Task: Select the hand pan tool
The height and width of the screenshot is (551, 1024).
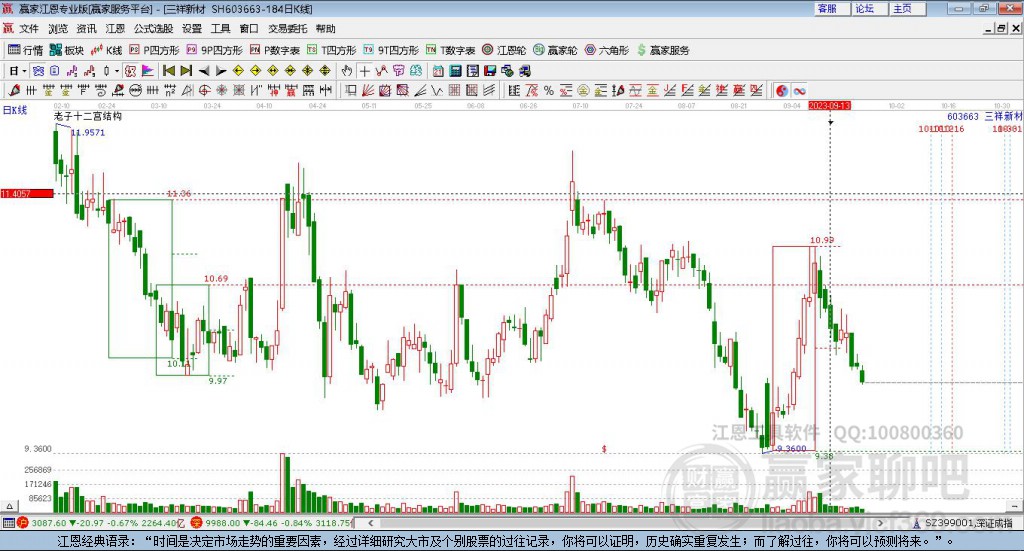Action: click(x=346, y=71)
